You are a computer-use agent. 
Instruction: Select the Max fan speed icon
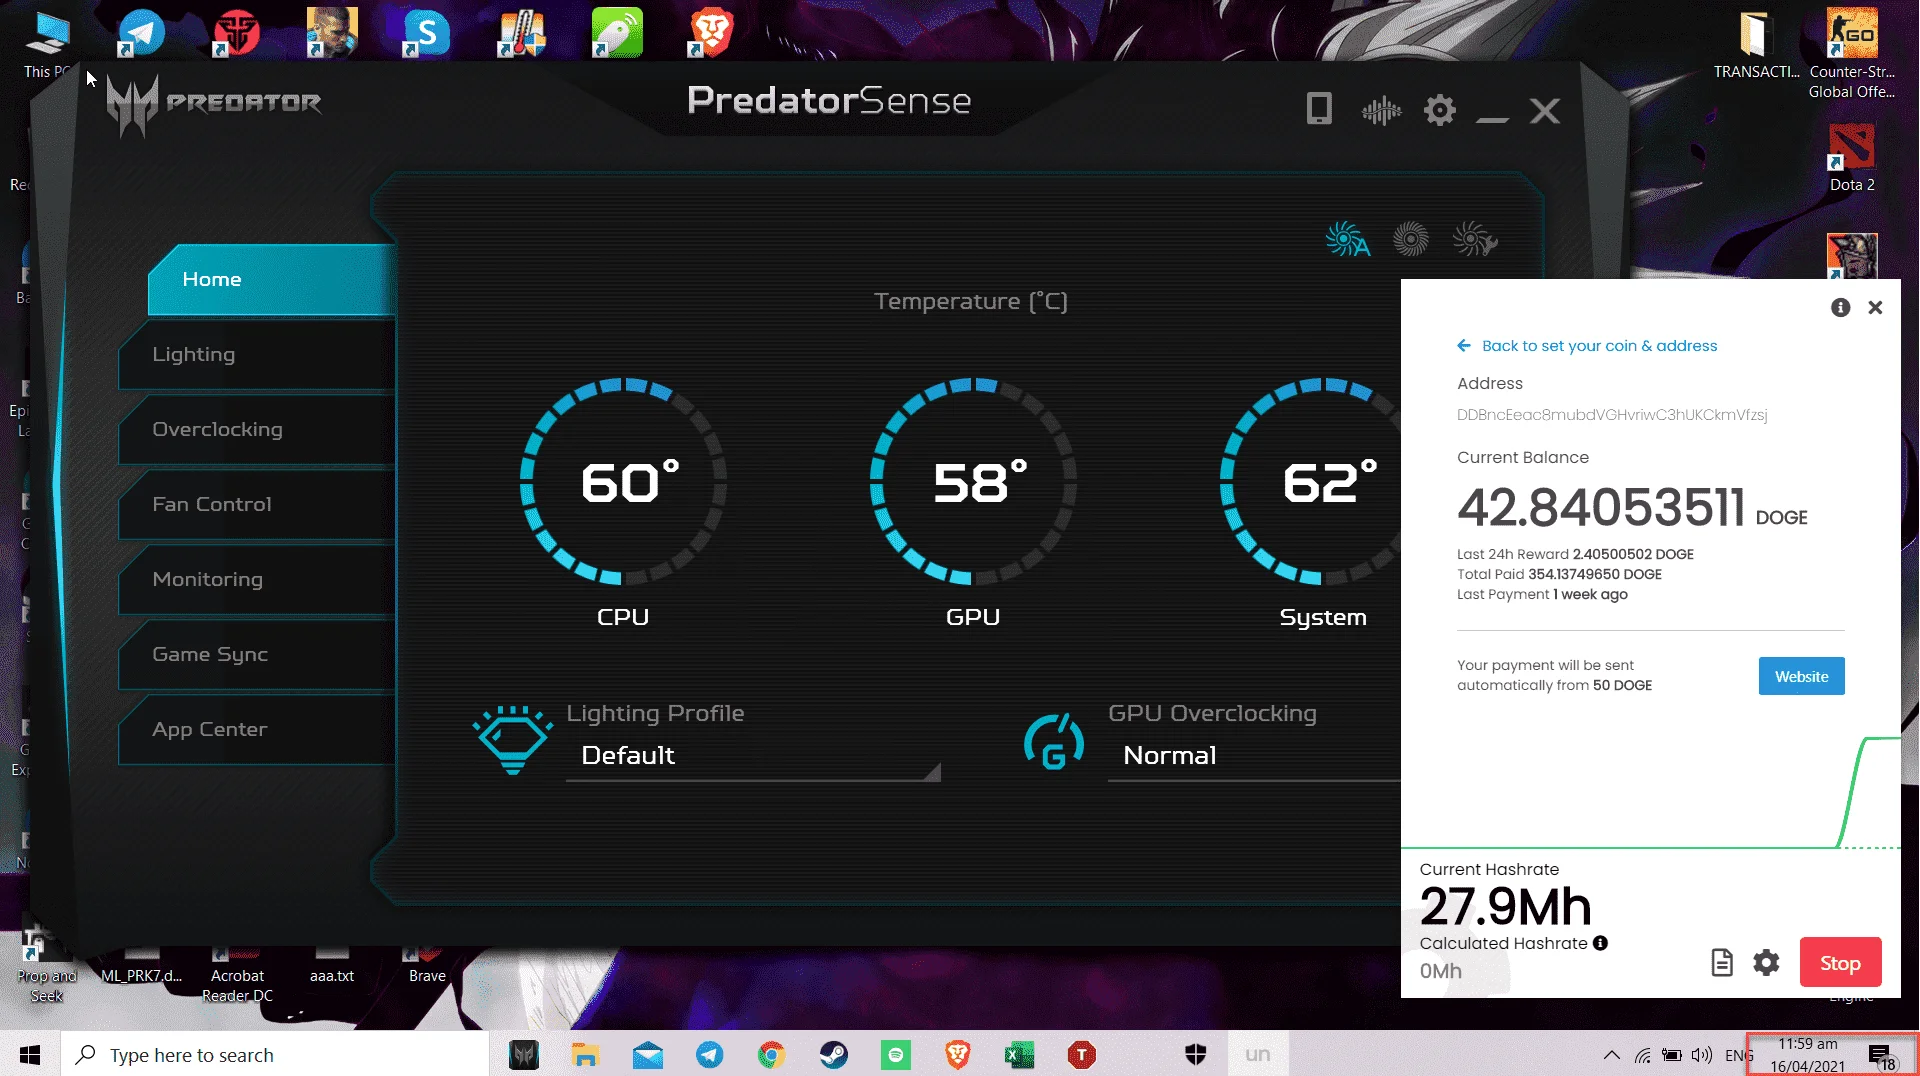coord(1411,239)
